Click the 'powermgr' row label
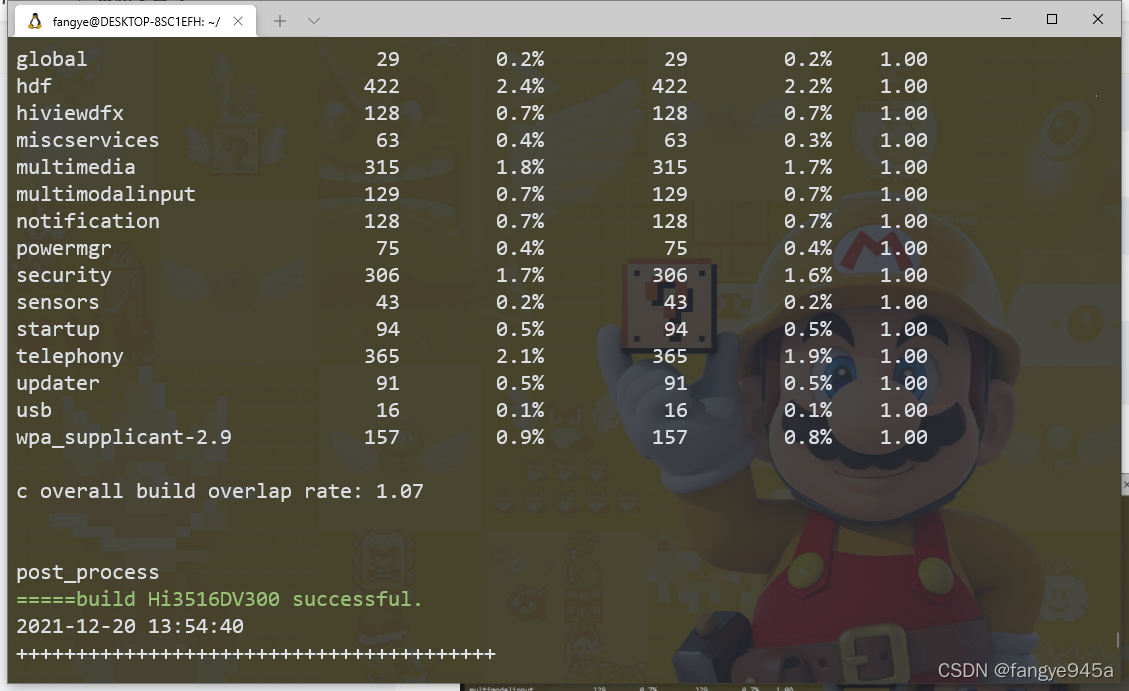Viewport: 1129px width, 691px height. pos(64,248)
